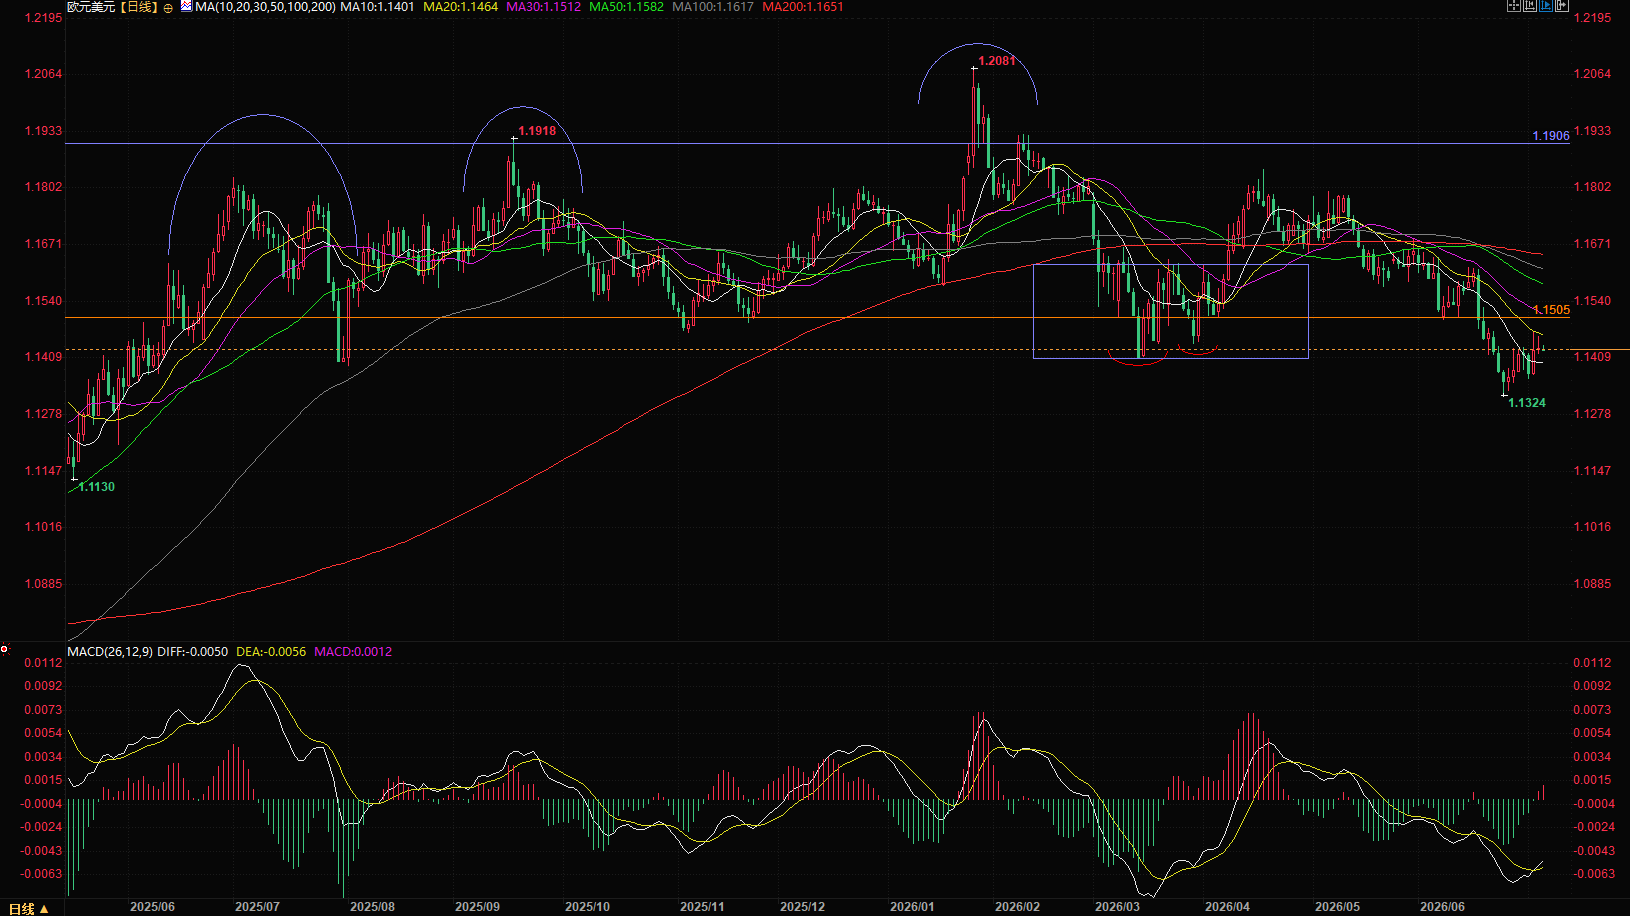Screen dimensions: 1630x916
Task: Click the 欧元美元 symbol title
Action: pos(91,7)
